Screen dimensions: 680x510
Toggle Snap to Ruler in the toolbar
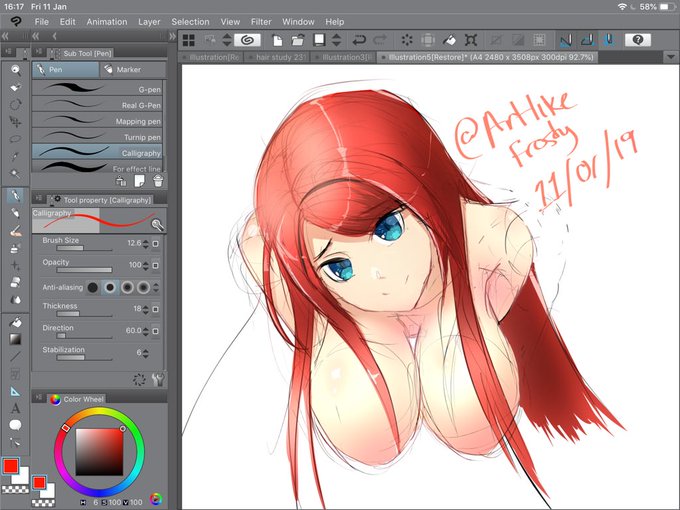point(566,40)
